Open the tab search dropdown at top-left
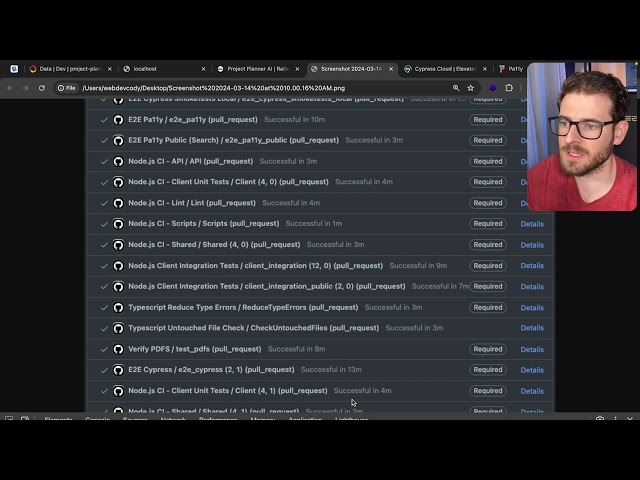Screen dimensions: 640x480 point(14,69)
